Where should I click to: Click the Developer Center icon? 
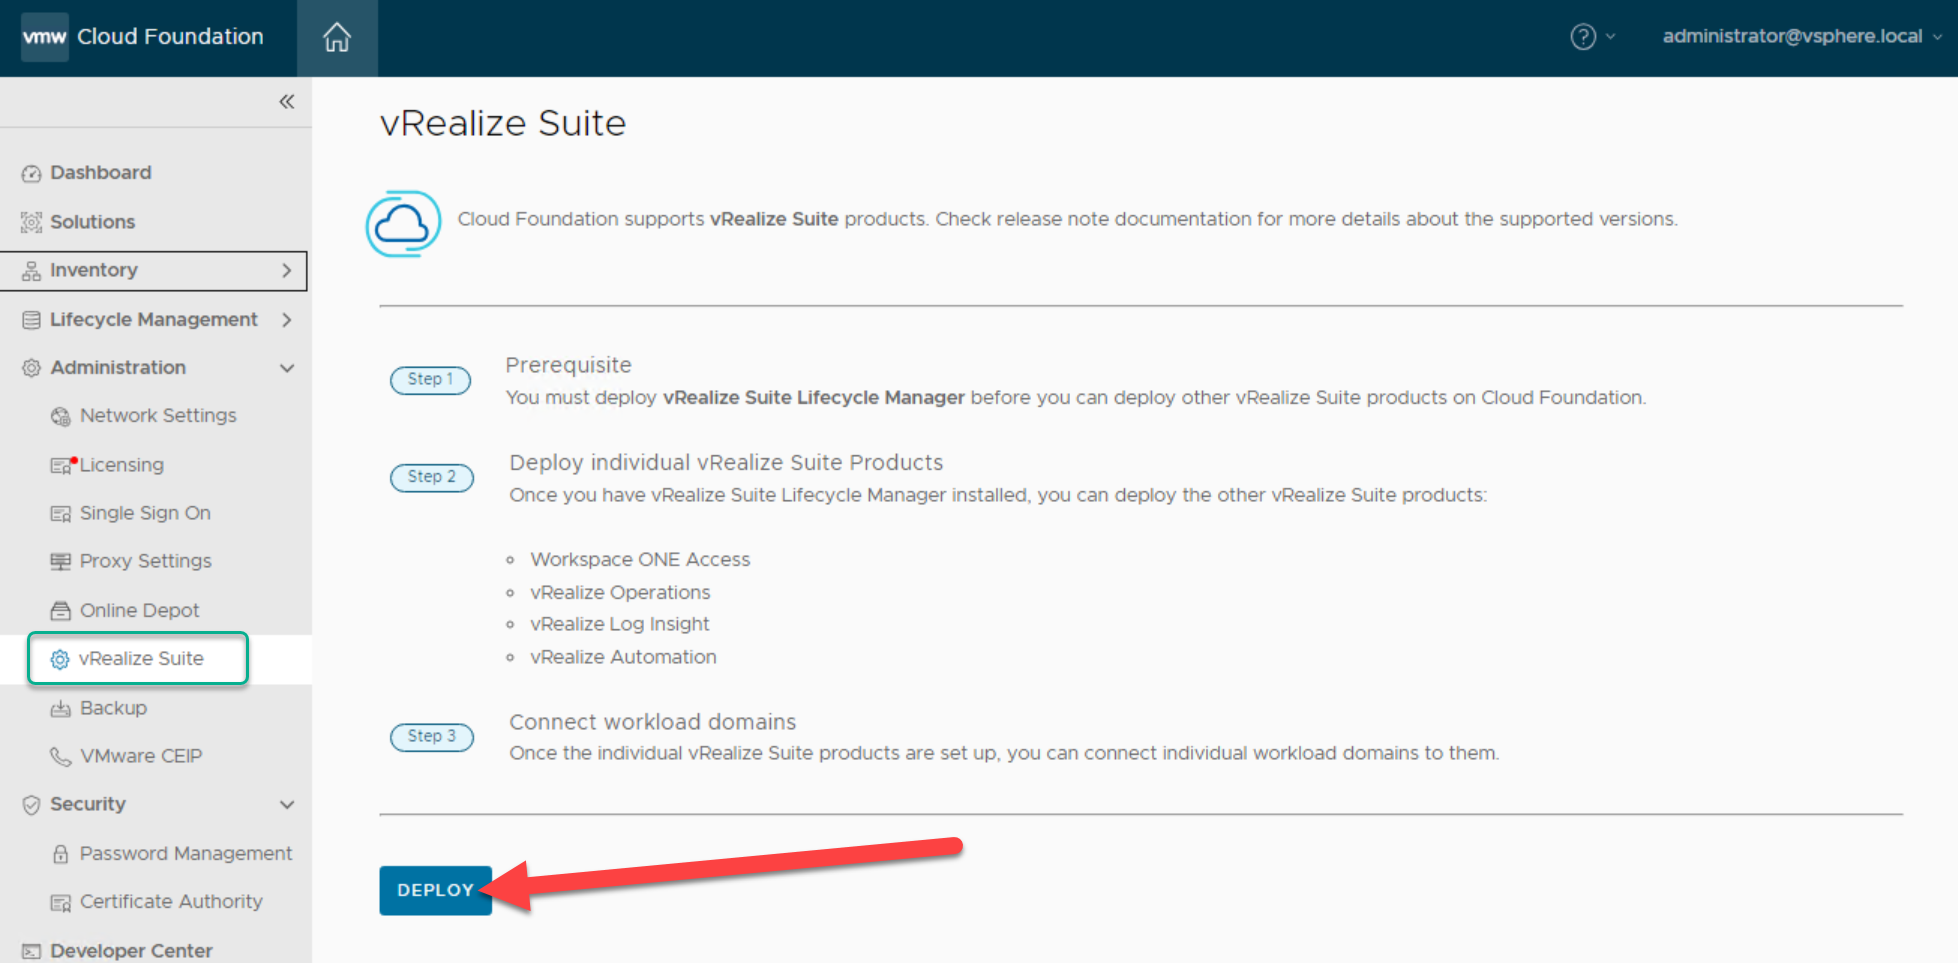pyautogui.click(x=32, y=951)
